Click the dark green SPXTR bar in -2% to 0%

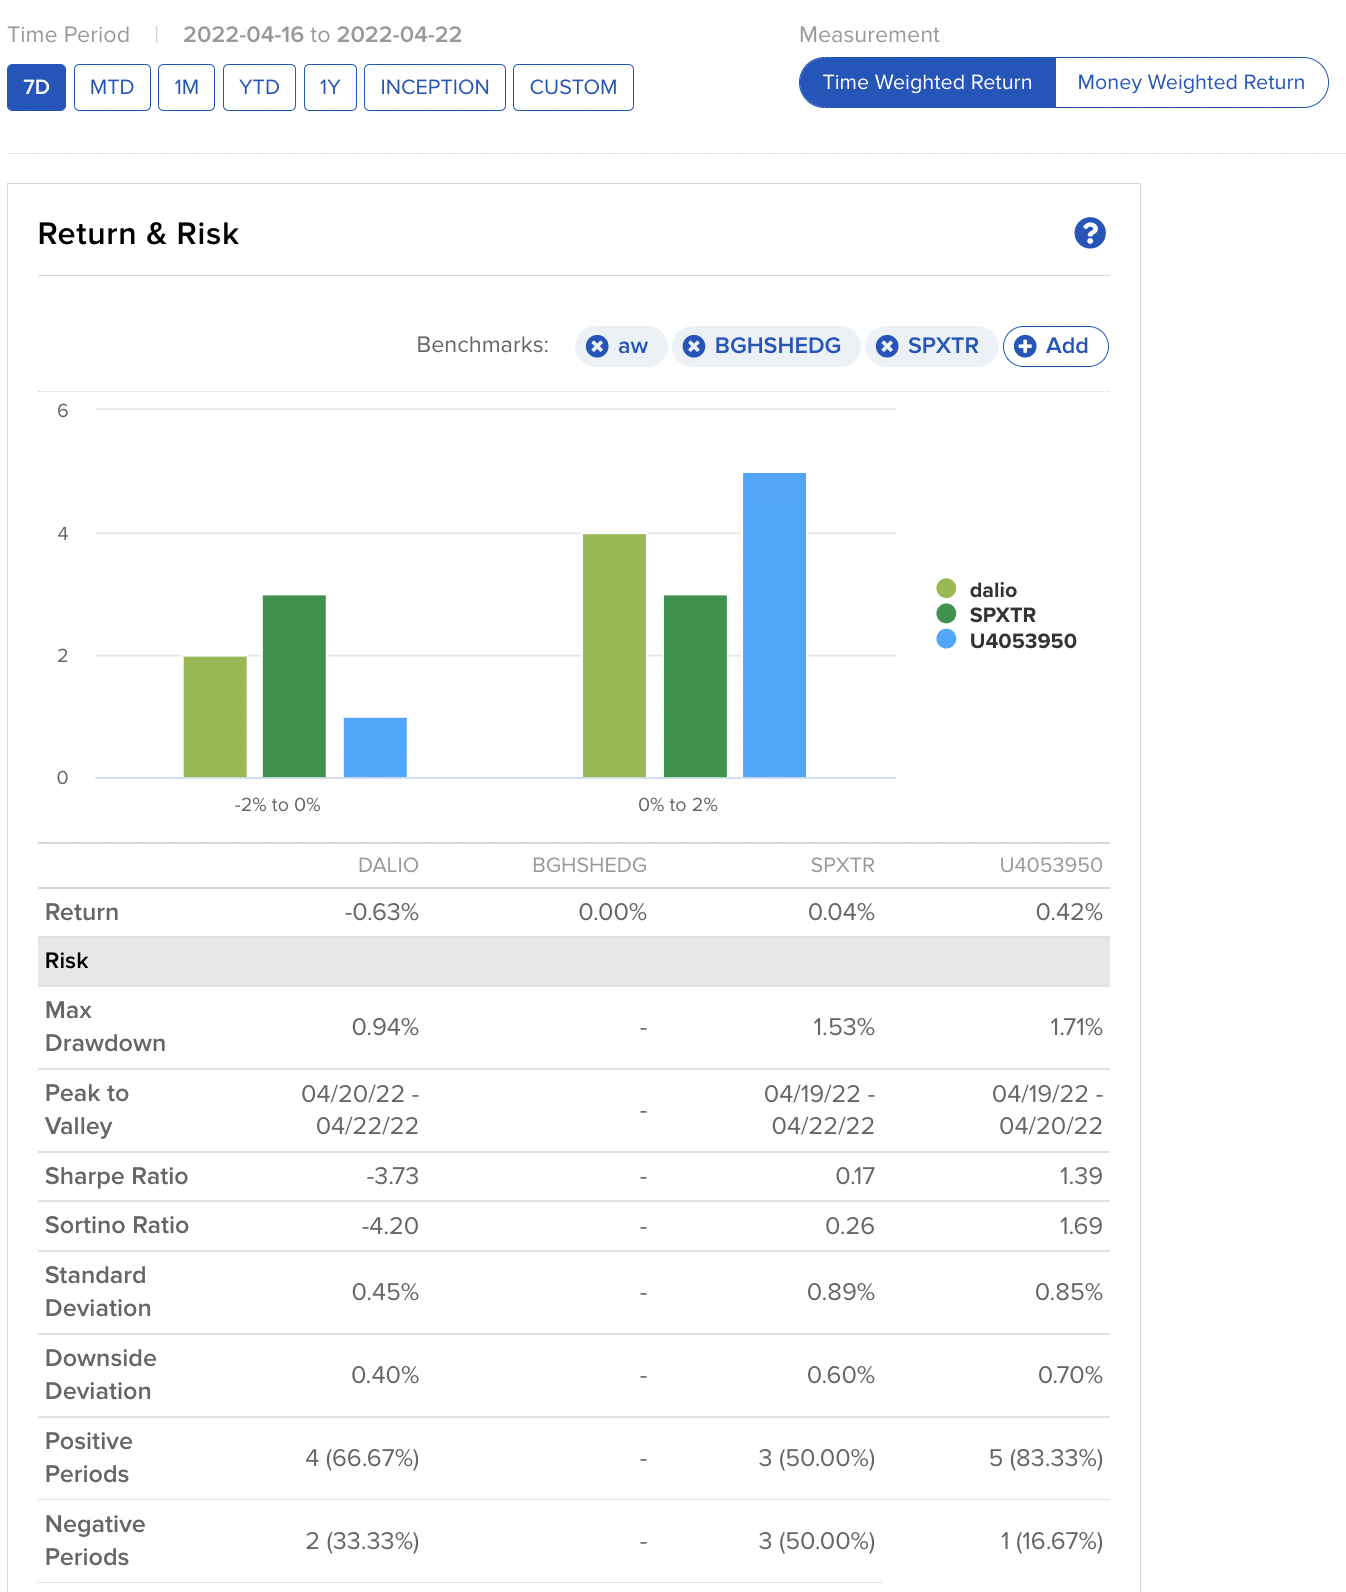click(x=294, y=686)
